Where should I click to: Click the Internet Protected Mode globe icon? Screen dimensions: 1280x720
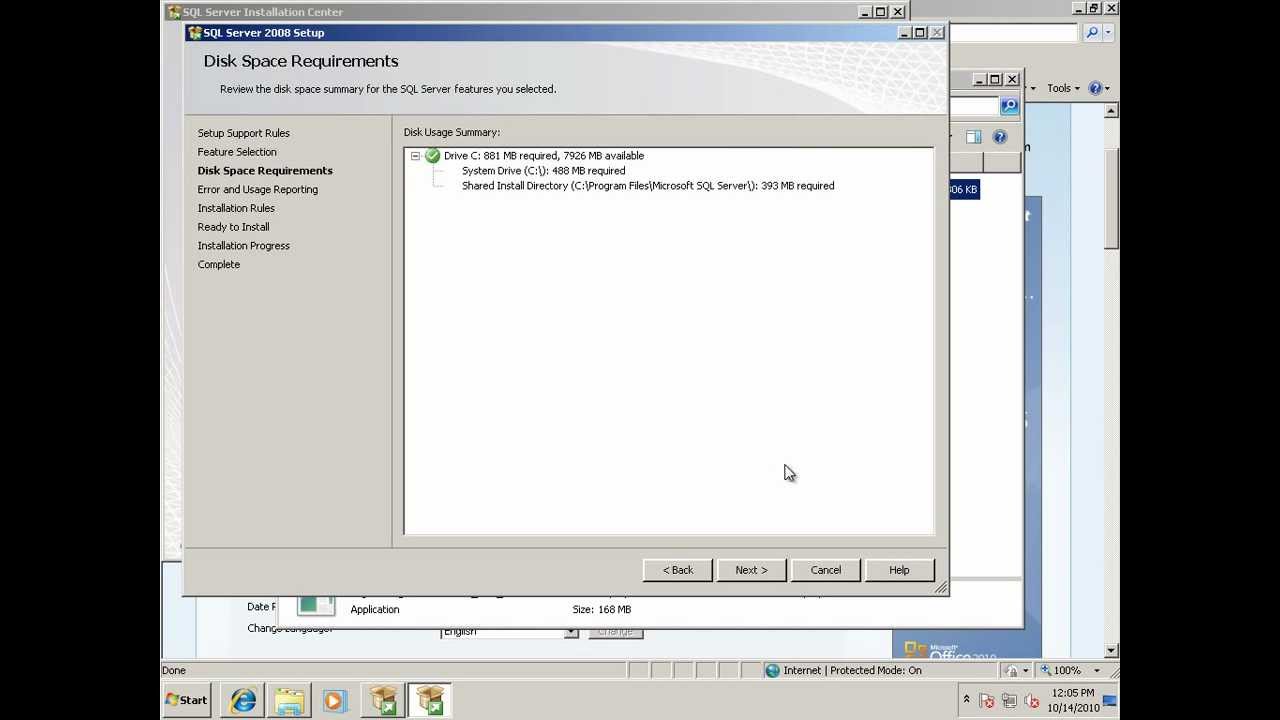coord(772,671)
